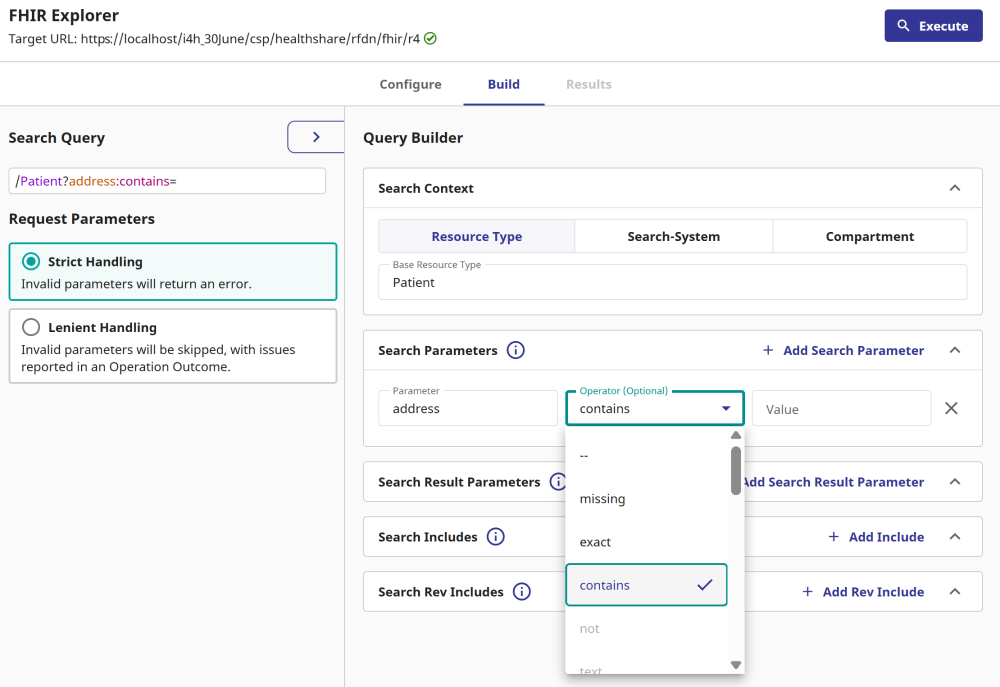Click Add Include link
The height and width of the screenshot is (687, 1000).
pos(886,536)
